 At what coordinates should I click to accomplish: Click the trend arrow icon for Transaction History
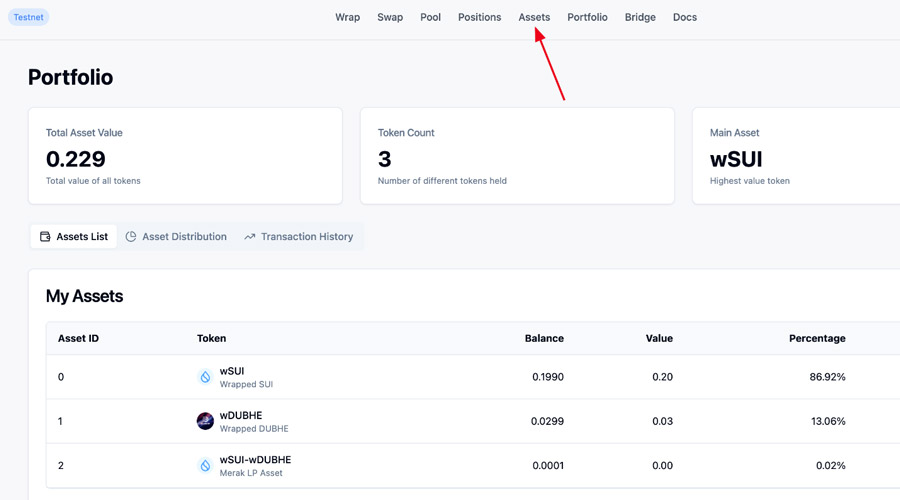pos(250,237)
